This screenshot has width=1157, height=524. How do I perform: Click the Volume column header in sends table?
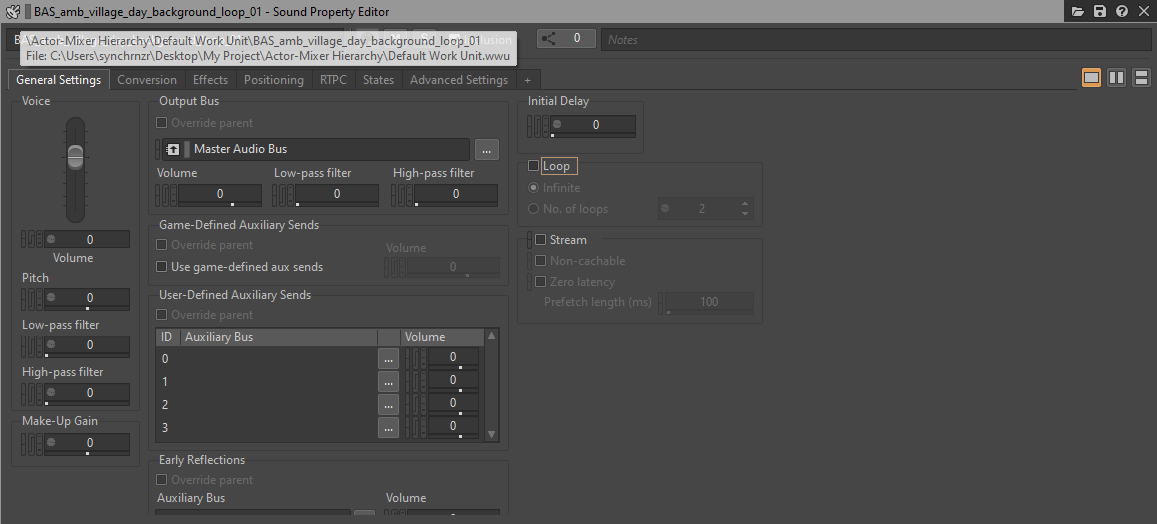pyautogui.click(x=441, y=337)
